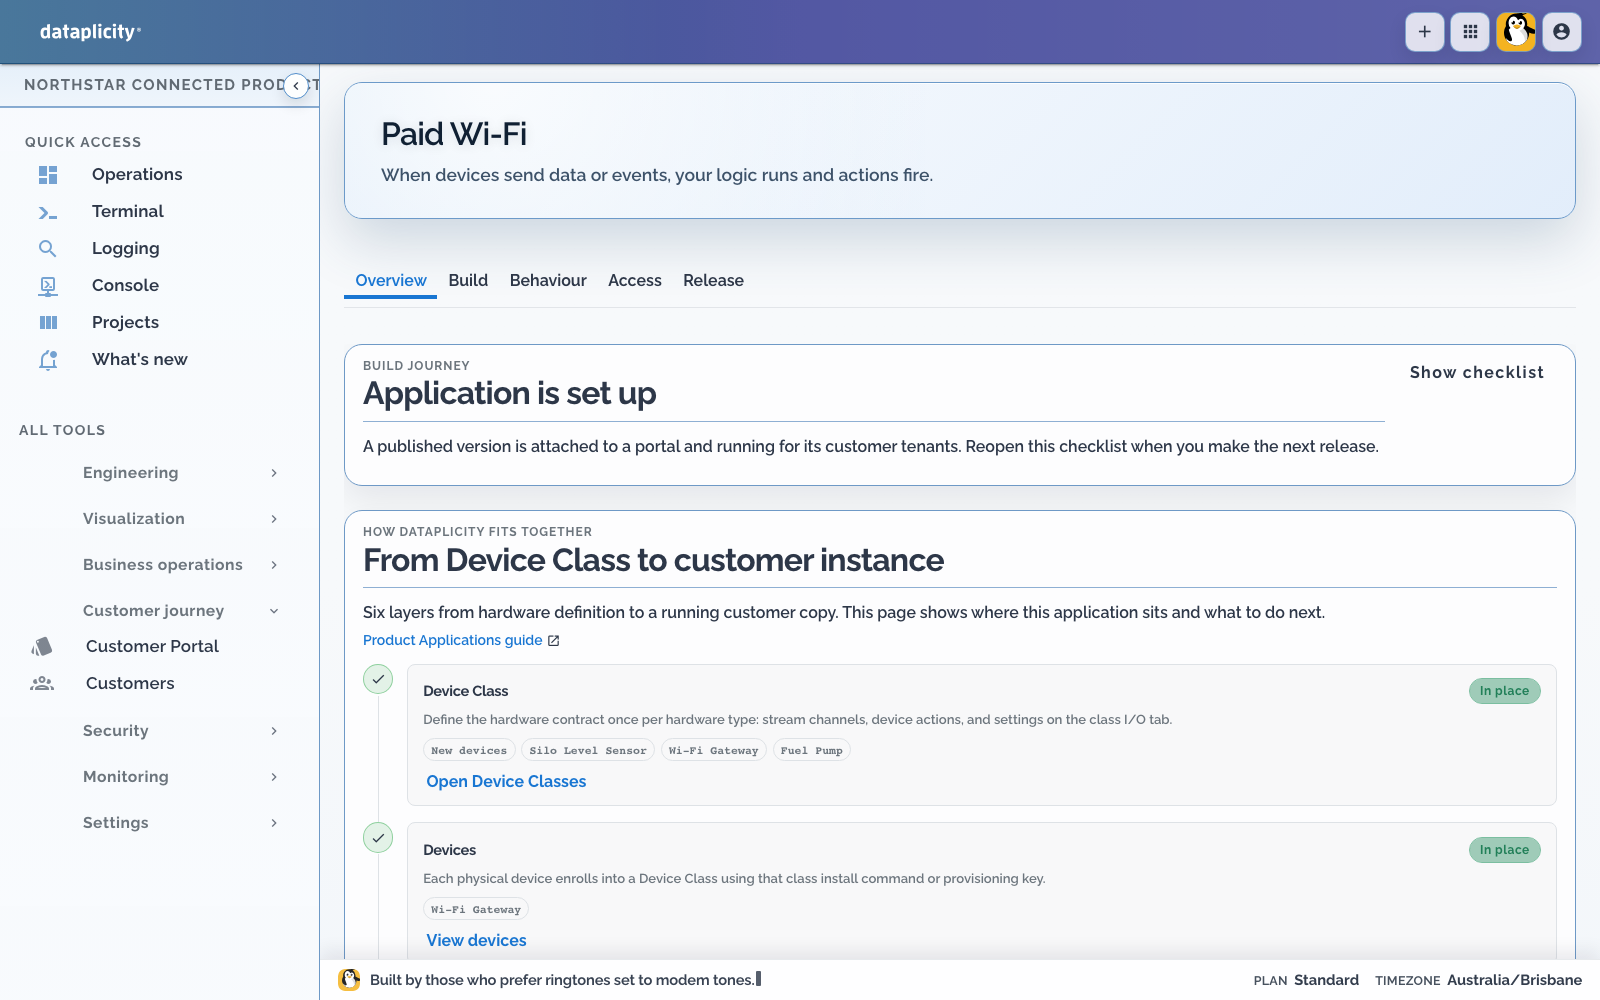Collapse the Customer journey section
Image resolution: width=1600 pixels, height=1000 pixels.
tap(180, 611)
